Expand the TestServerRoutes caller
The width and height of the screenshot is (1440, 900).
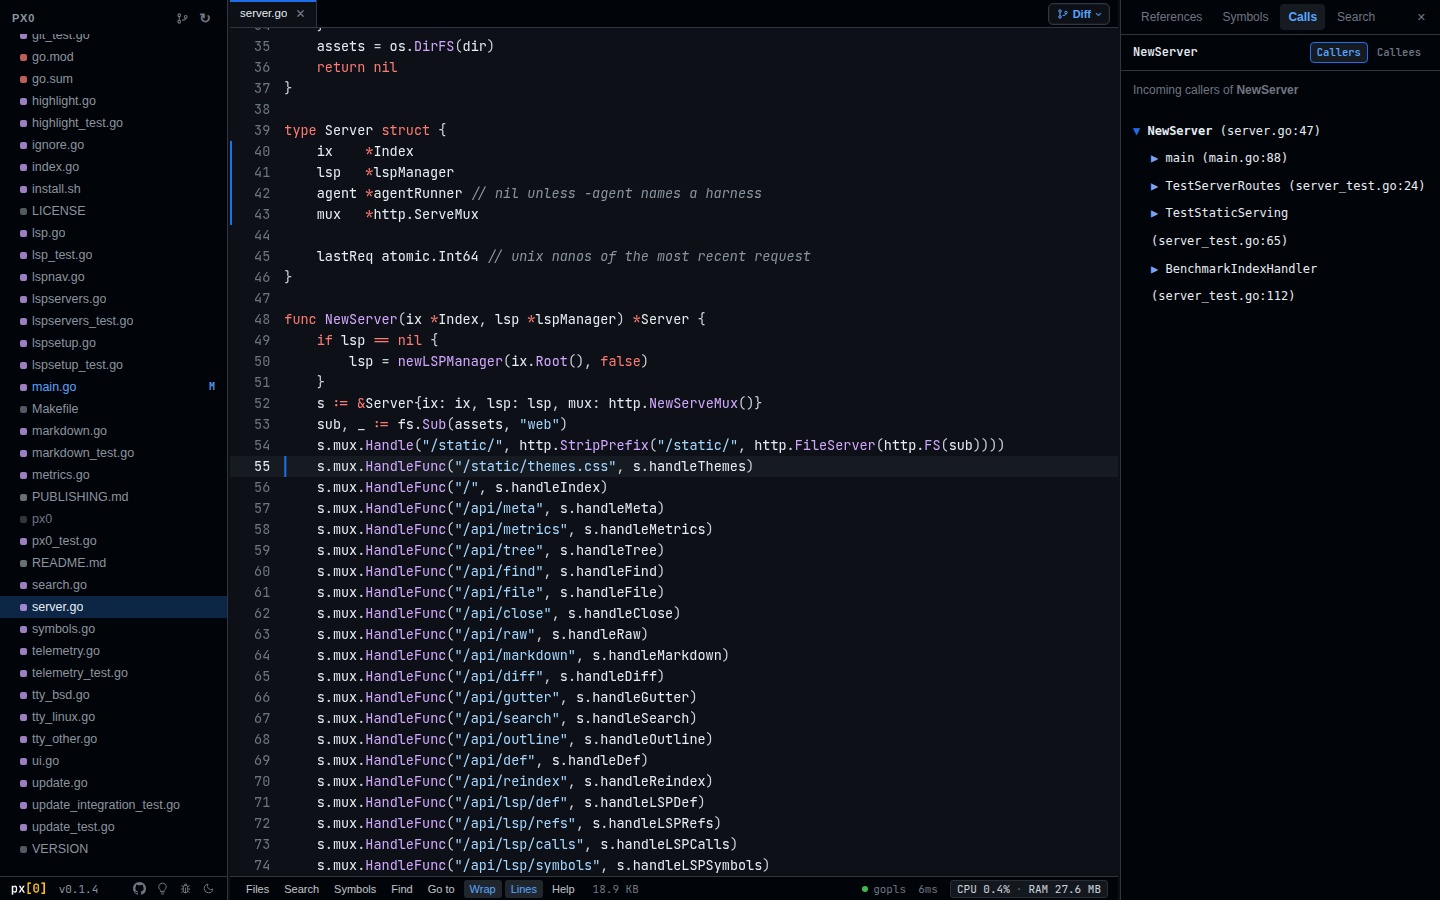1154,186
